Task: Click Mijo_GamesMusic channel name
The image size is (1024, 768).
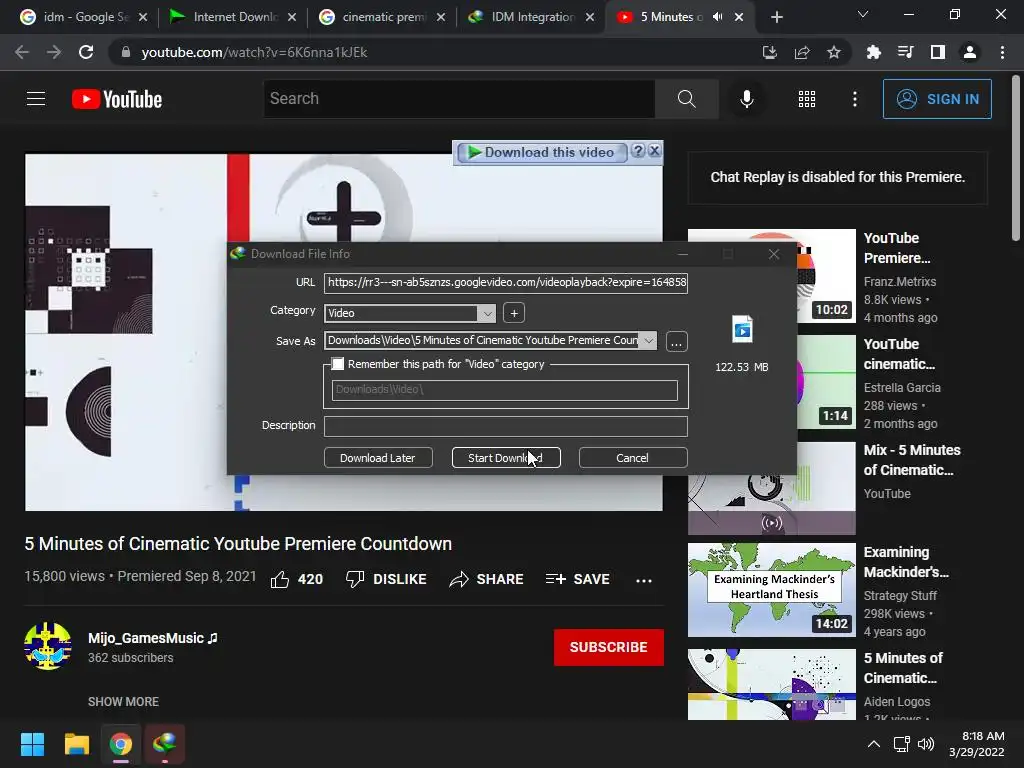Action: pos(153,638)
